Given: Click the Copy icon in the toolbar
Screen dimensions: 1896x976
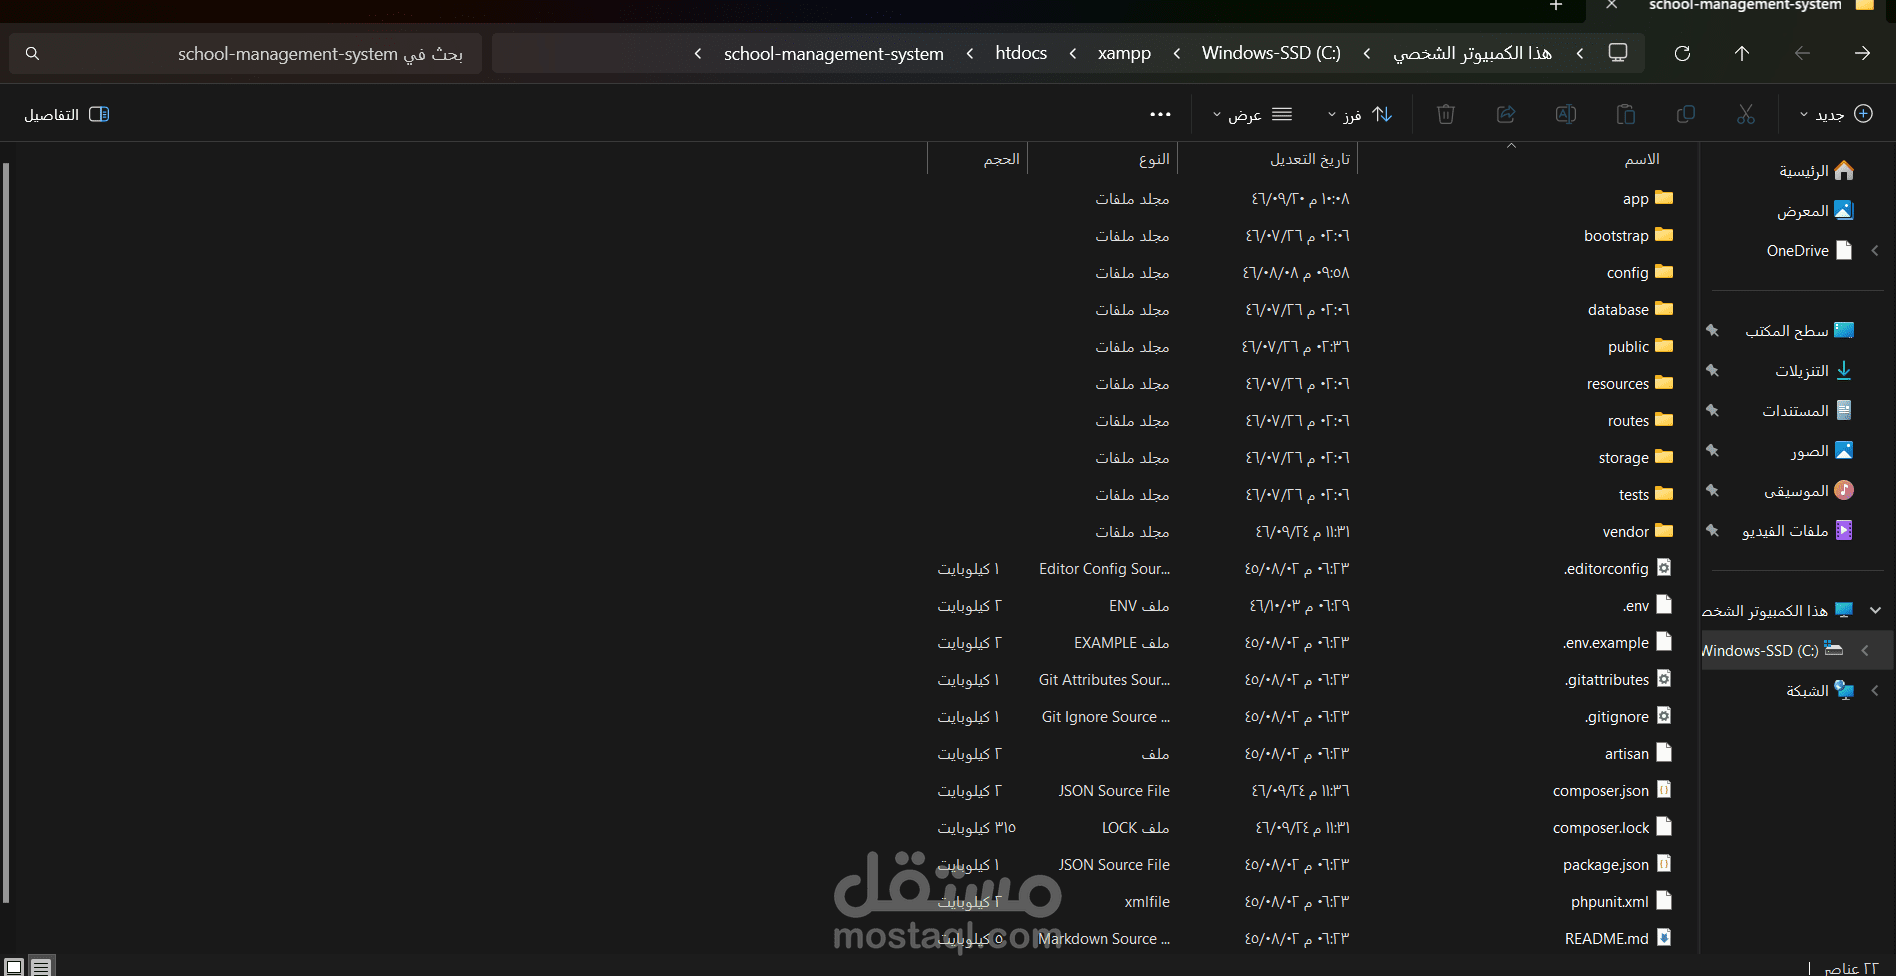Looking at the screenshot, I should [1686, 114].
